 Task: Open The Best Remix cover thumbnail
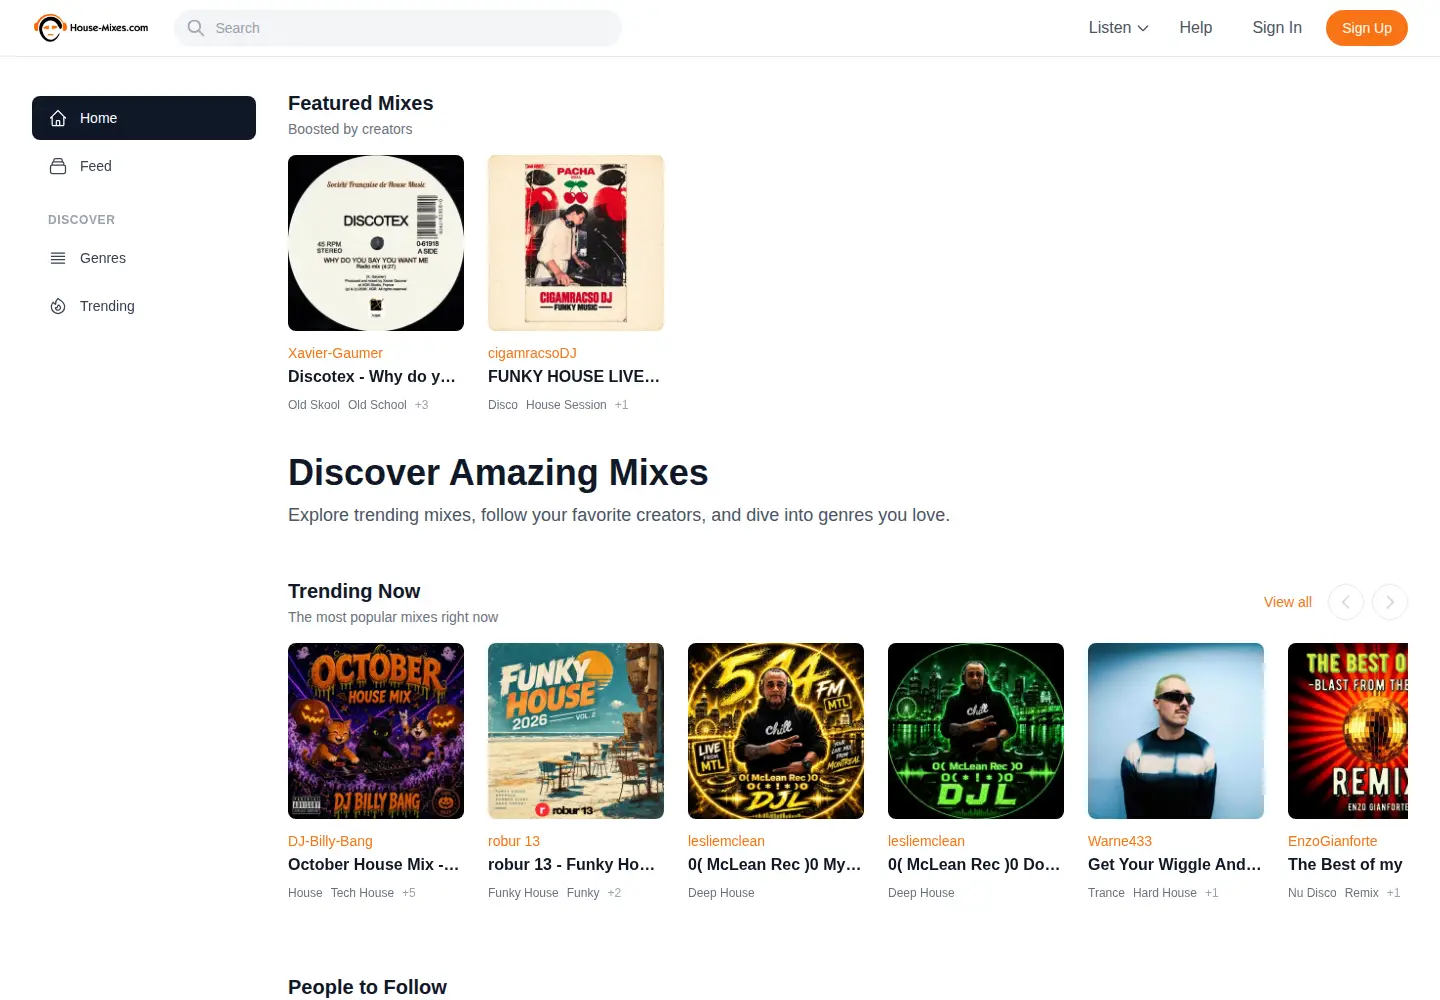pyautogui.click(x=1348, y=731)
